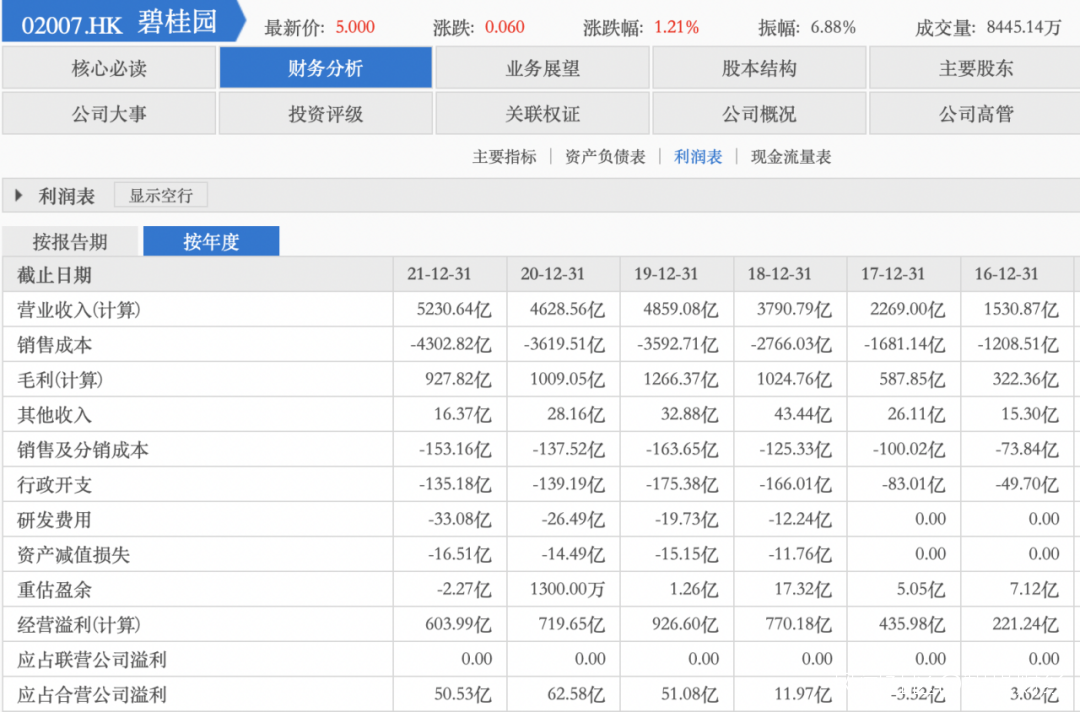Viewport: 1080px width, 712px height.
Task: Open 公司大事 section
Action: pos(109,114)
